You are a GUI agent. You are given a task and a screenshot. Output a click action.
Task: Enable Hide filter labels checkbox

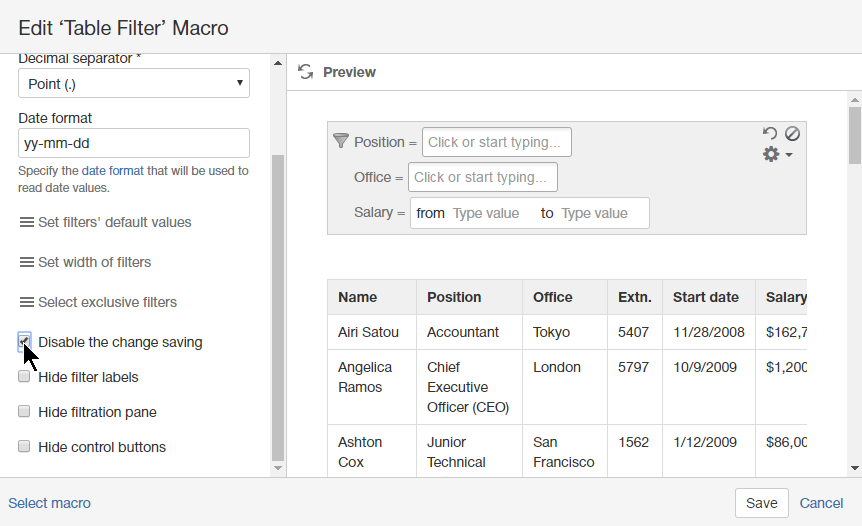(x=24, y=377)
